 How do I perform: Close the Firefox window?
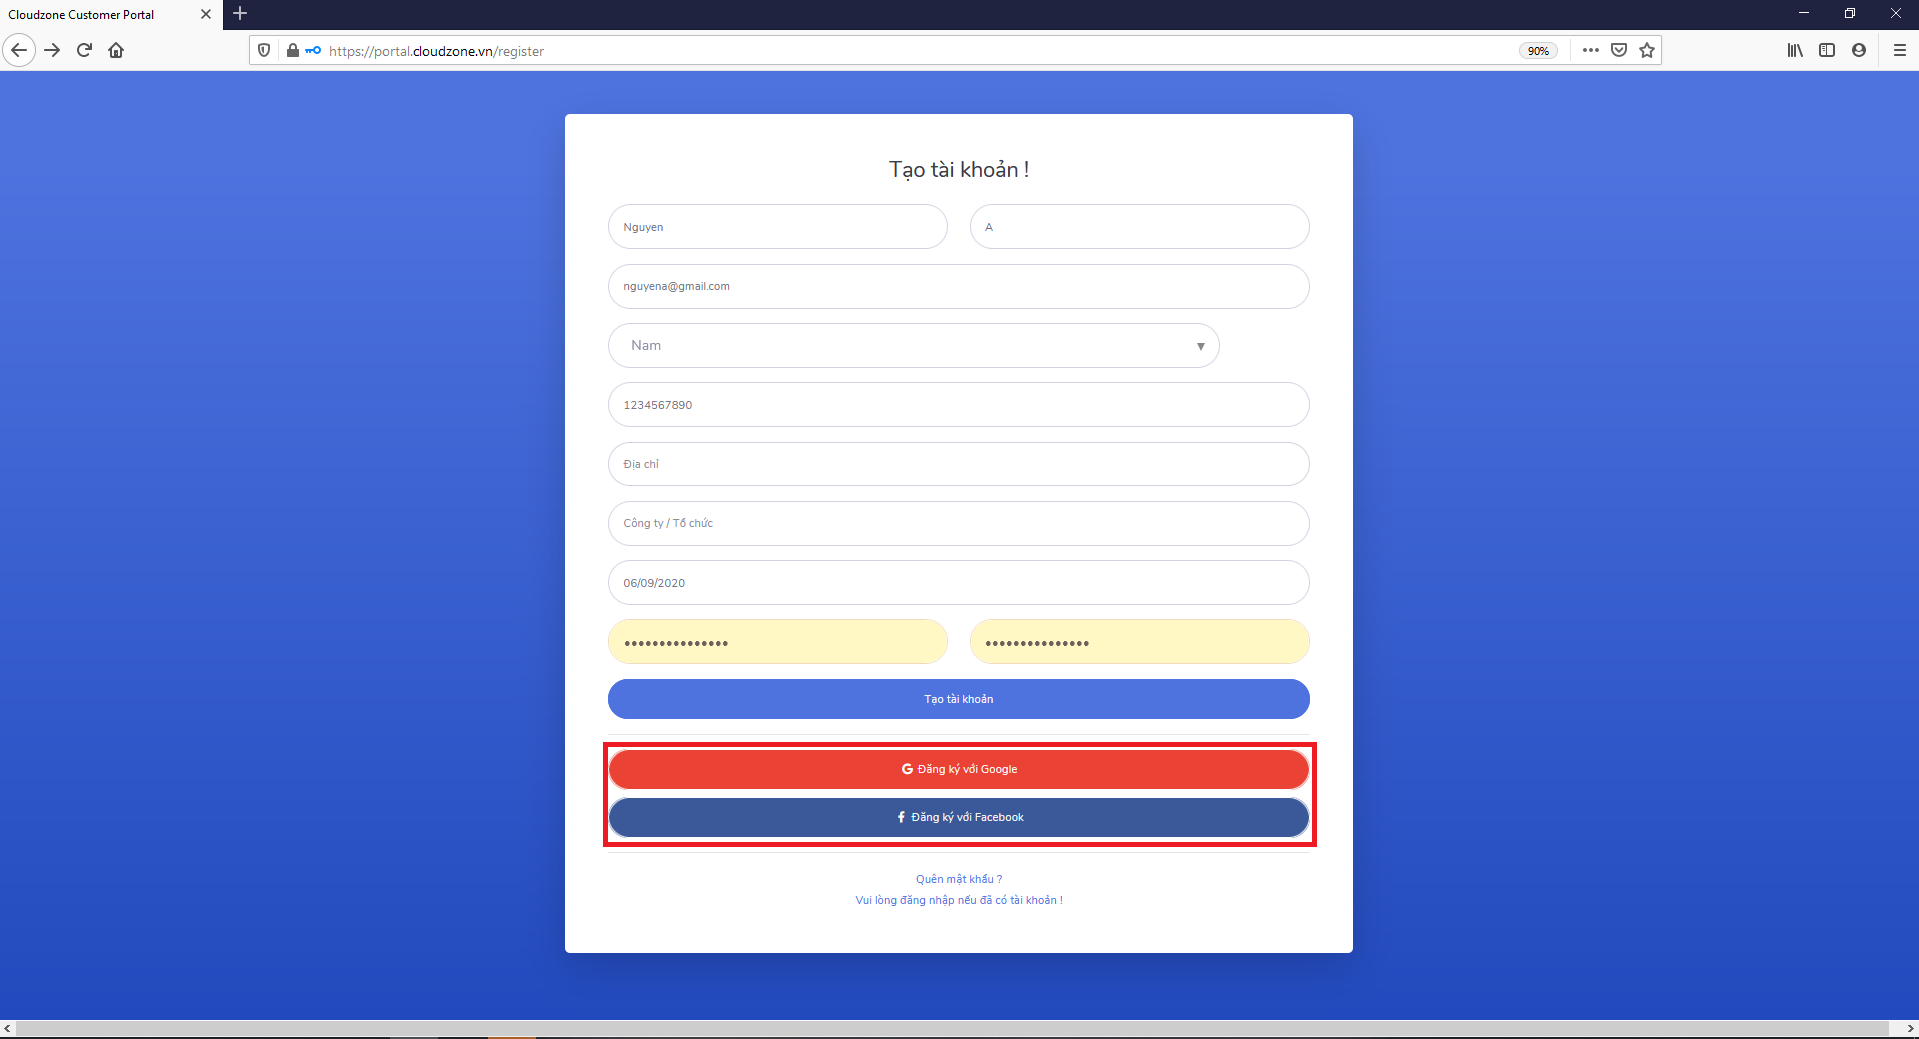(1896, 14)
